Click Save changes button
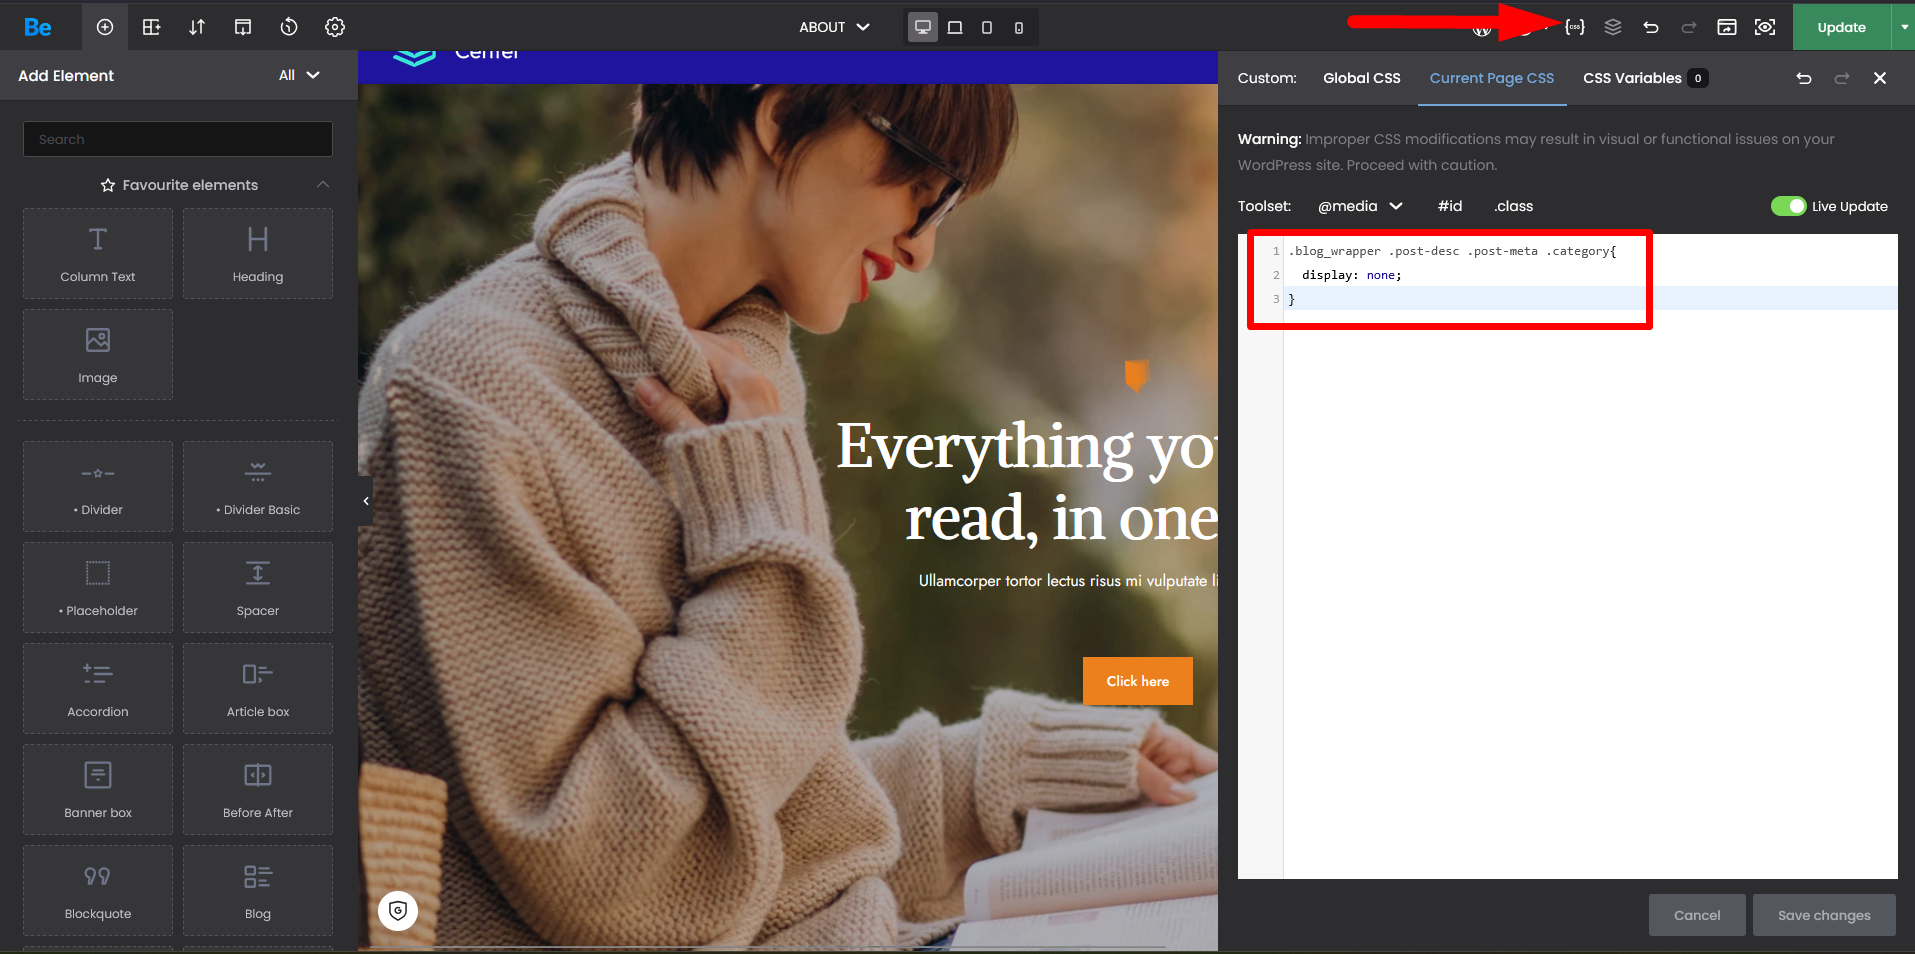This screenshot has width=1915, height=954. [x=1824, y=915]
